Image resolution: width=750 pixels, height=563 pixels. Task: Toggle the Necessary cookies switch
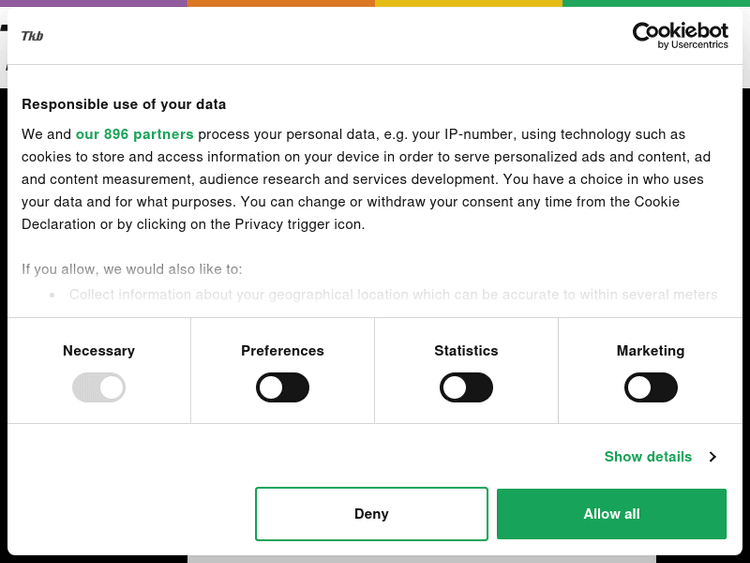pos(98,388)
